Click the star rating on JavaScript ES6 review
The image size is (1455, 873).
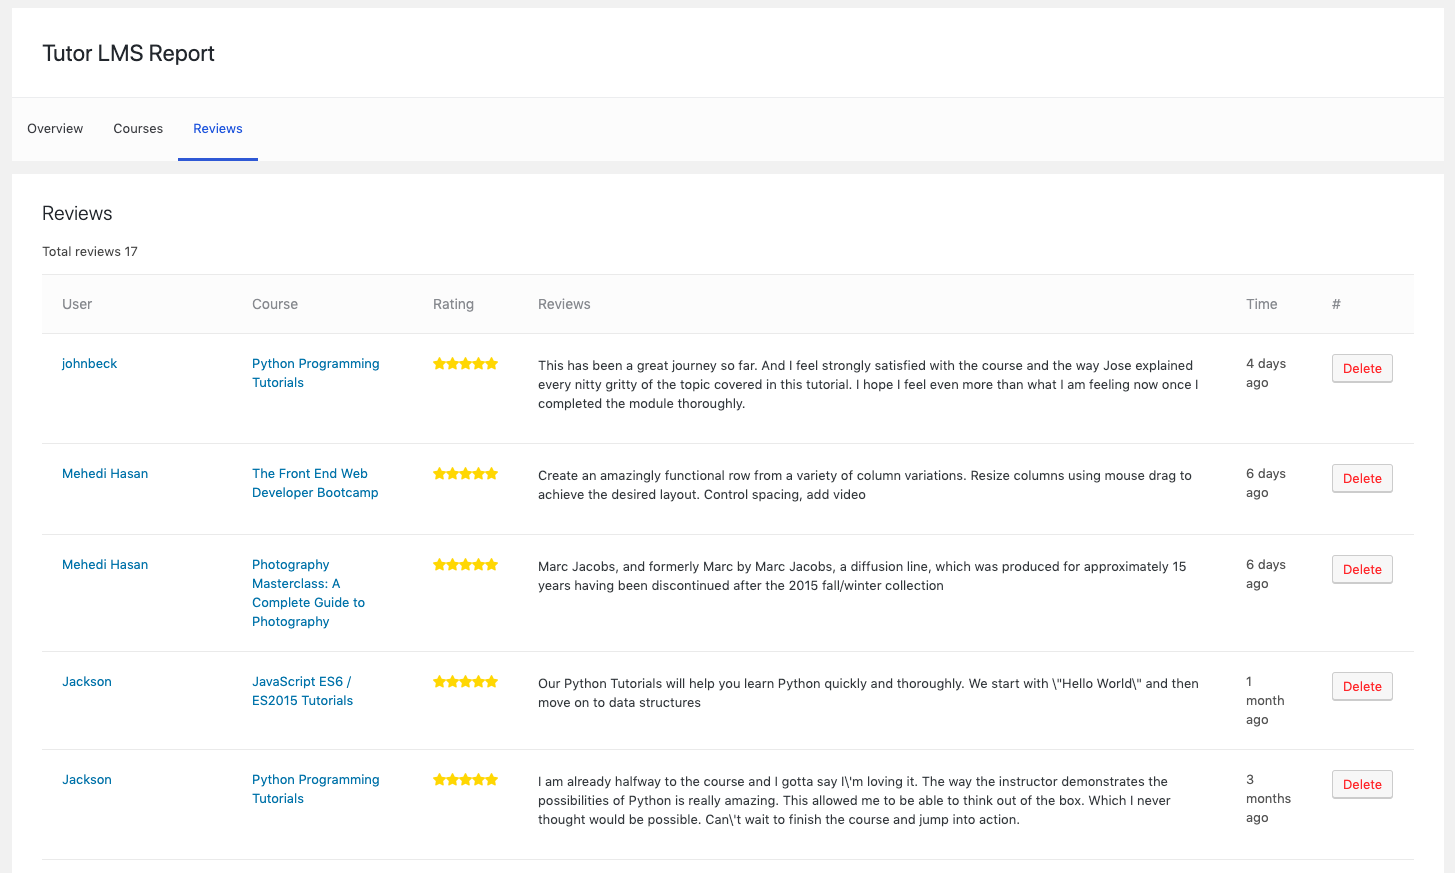point(465,682)
